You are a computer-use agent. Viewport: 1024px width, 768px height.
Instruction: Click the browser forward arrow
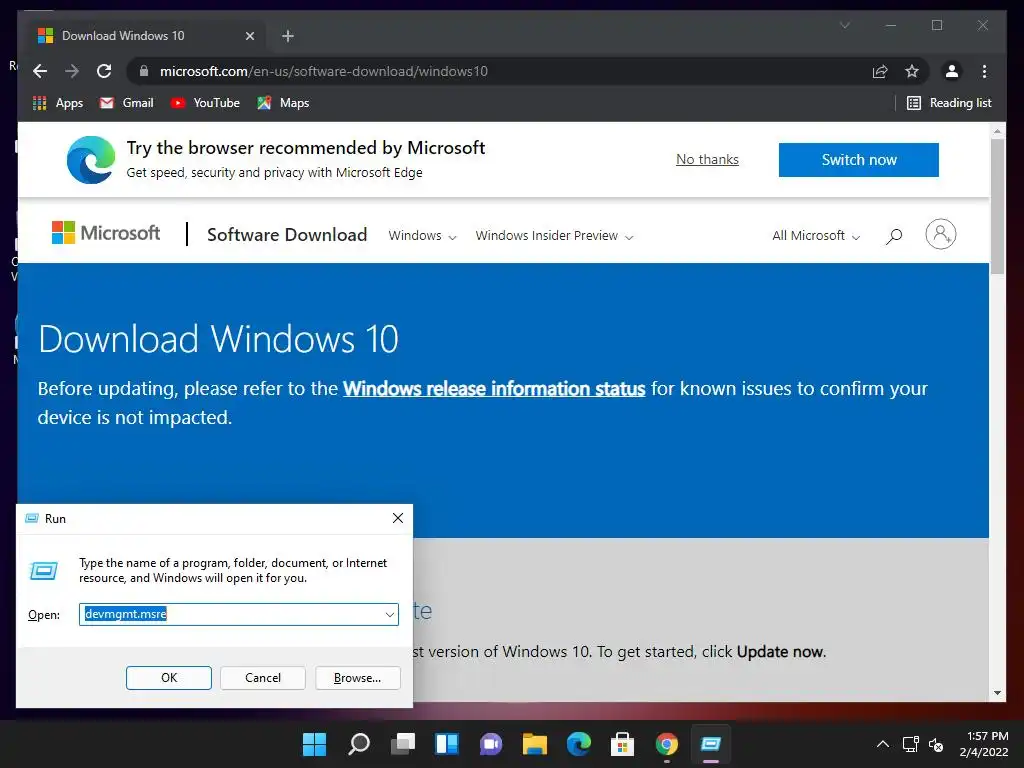72,71
